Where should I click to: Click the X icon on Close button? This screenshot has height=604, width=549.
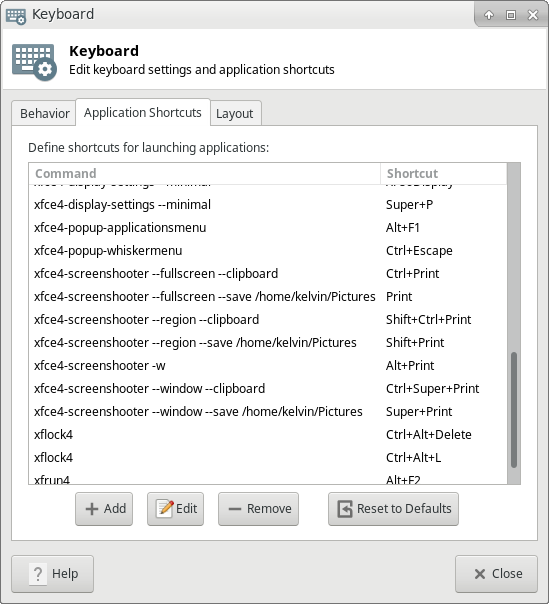pos(480,574)
